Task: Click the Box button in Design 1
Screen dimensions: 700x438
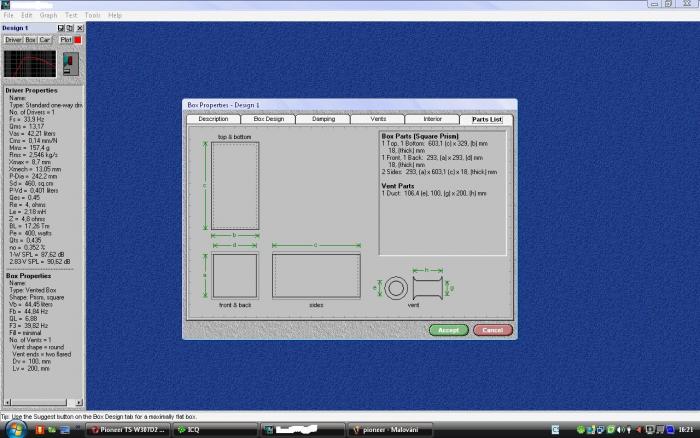Action: point(31,40)
